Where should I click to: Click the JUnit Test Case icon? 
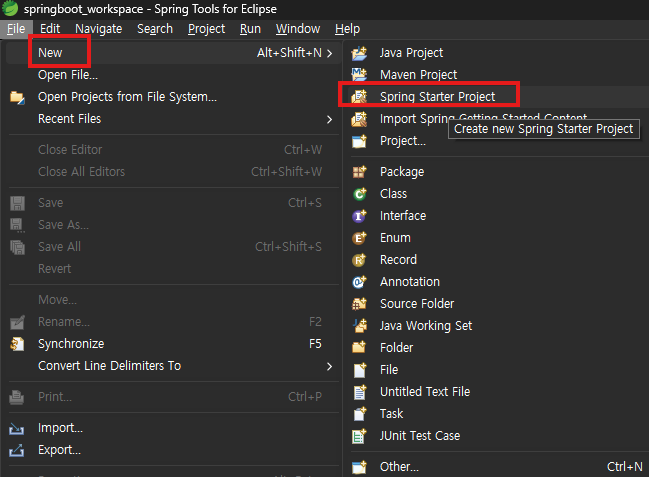(359, 436)
